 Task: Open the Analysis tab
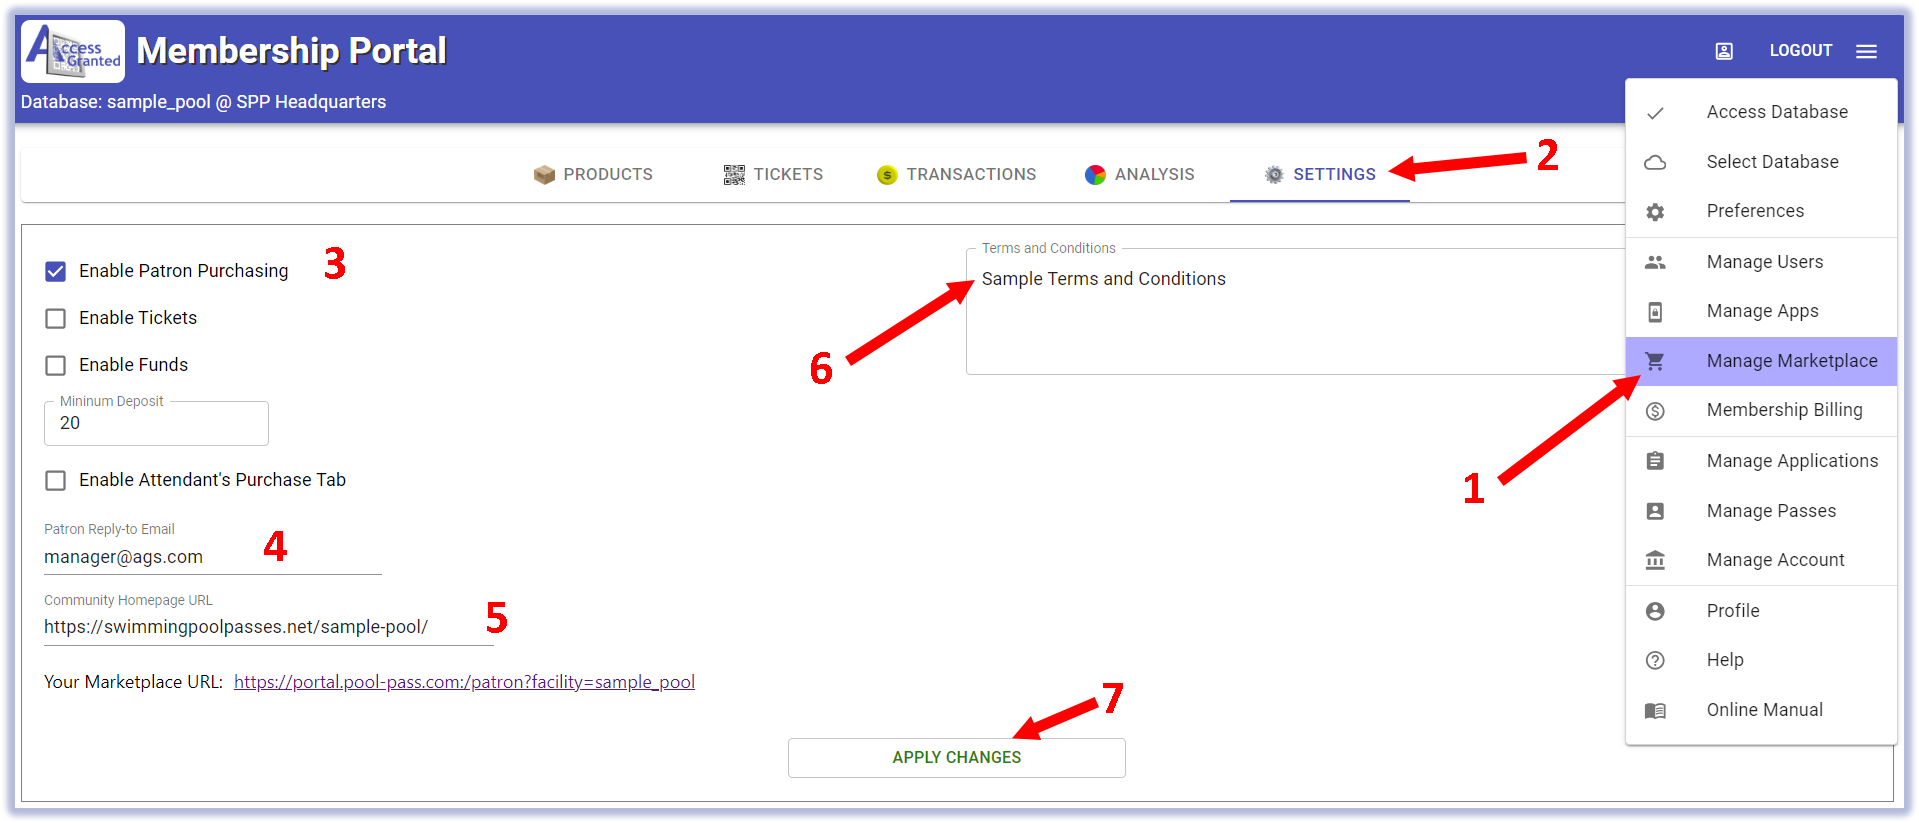1140,175
